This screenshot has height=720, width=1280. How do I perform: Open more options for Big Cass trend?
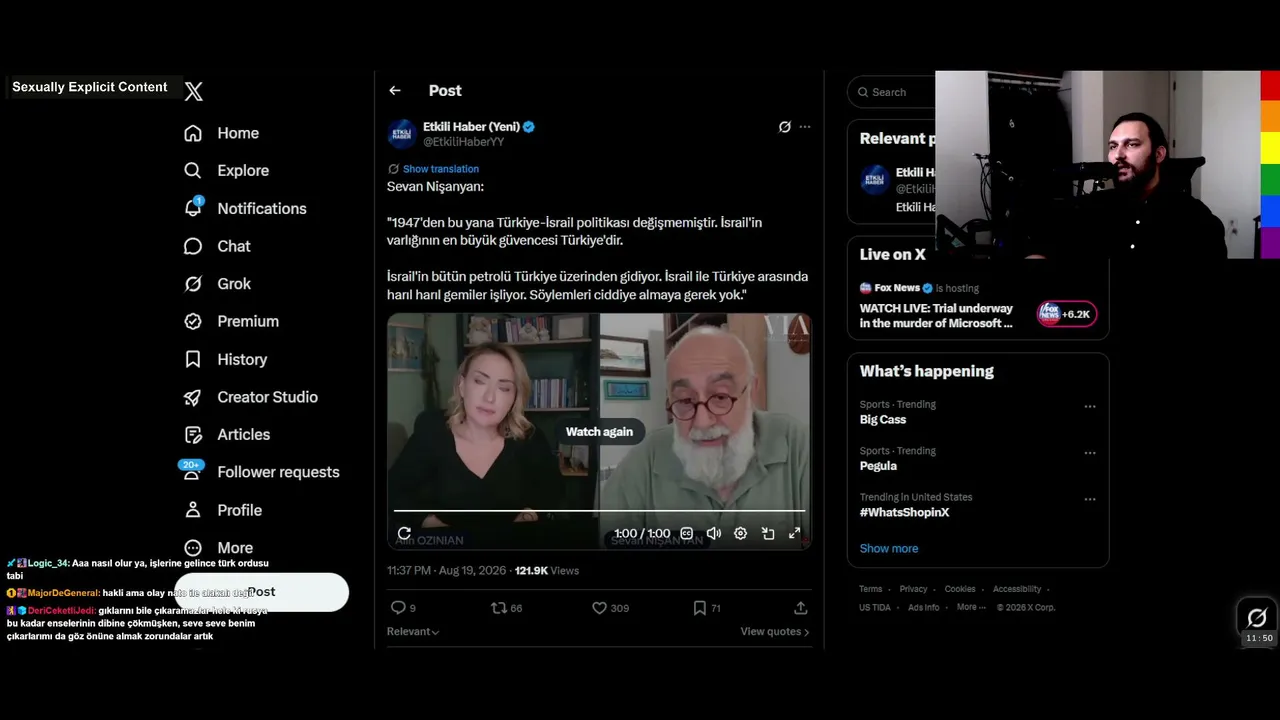[1090, 406]
